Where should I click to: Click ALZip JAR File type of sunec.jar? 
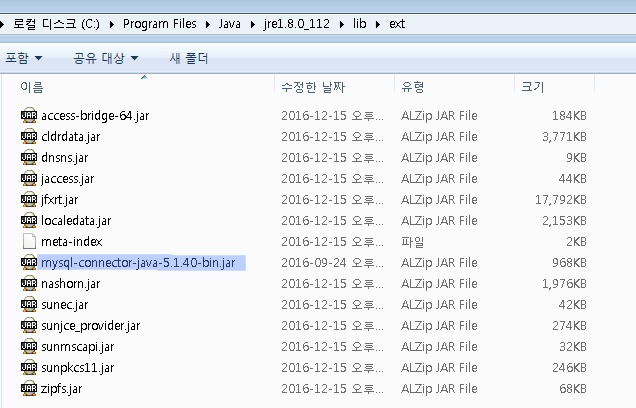point(439,305)
